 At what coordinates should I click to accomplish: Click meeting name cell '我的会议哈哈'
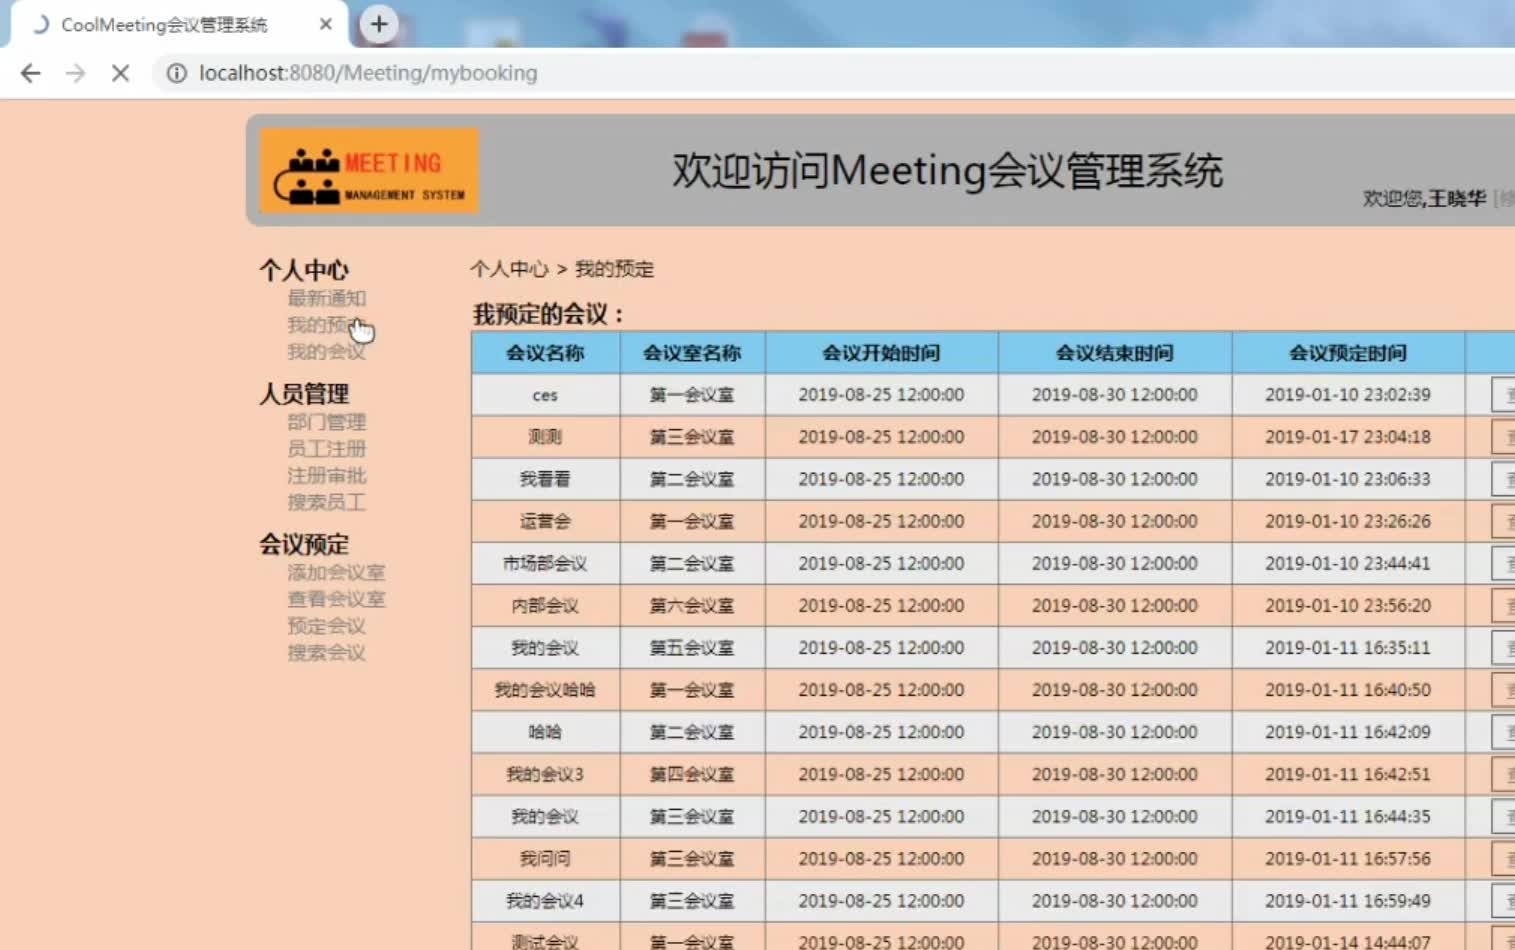[545, 690]
